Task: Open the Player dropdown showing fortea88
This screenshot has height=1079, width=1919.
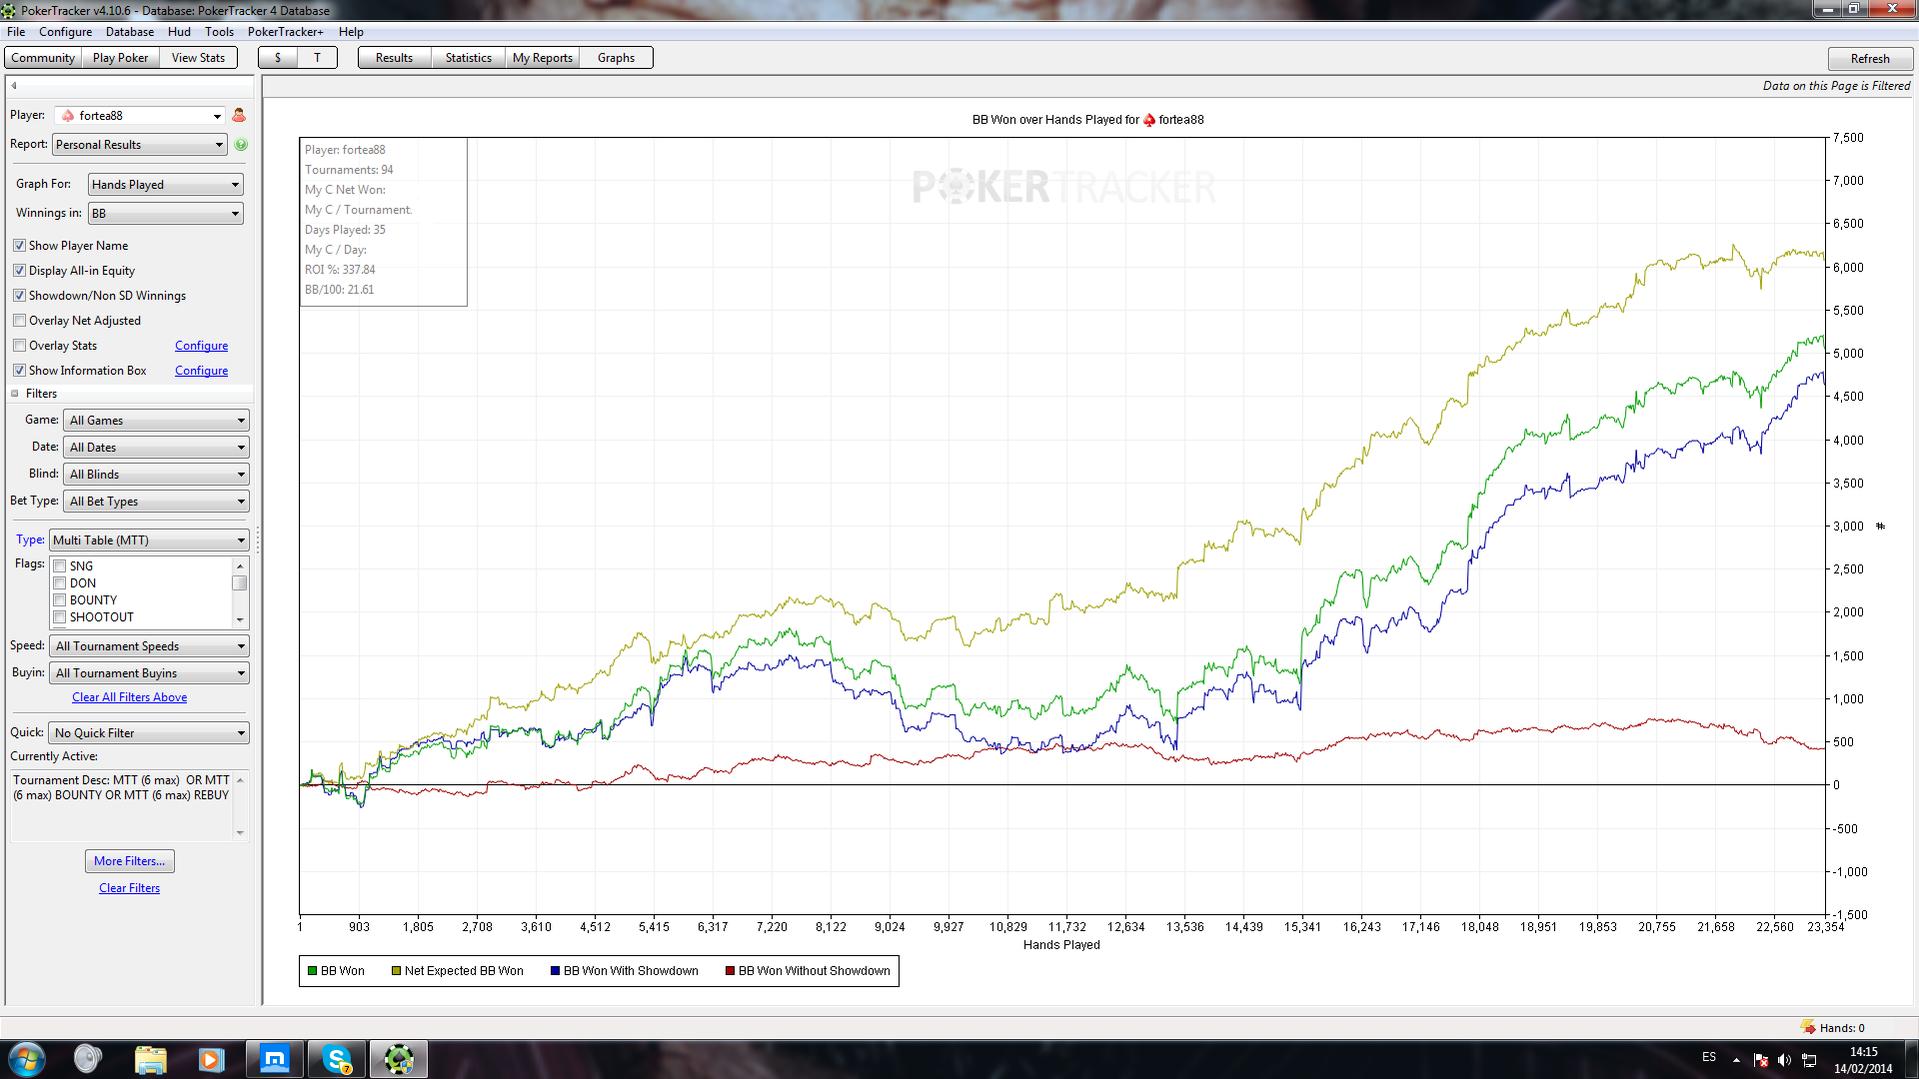Action: point(139,115)
